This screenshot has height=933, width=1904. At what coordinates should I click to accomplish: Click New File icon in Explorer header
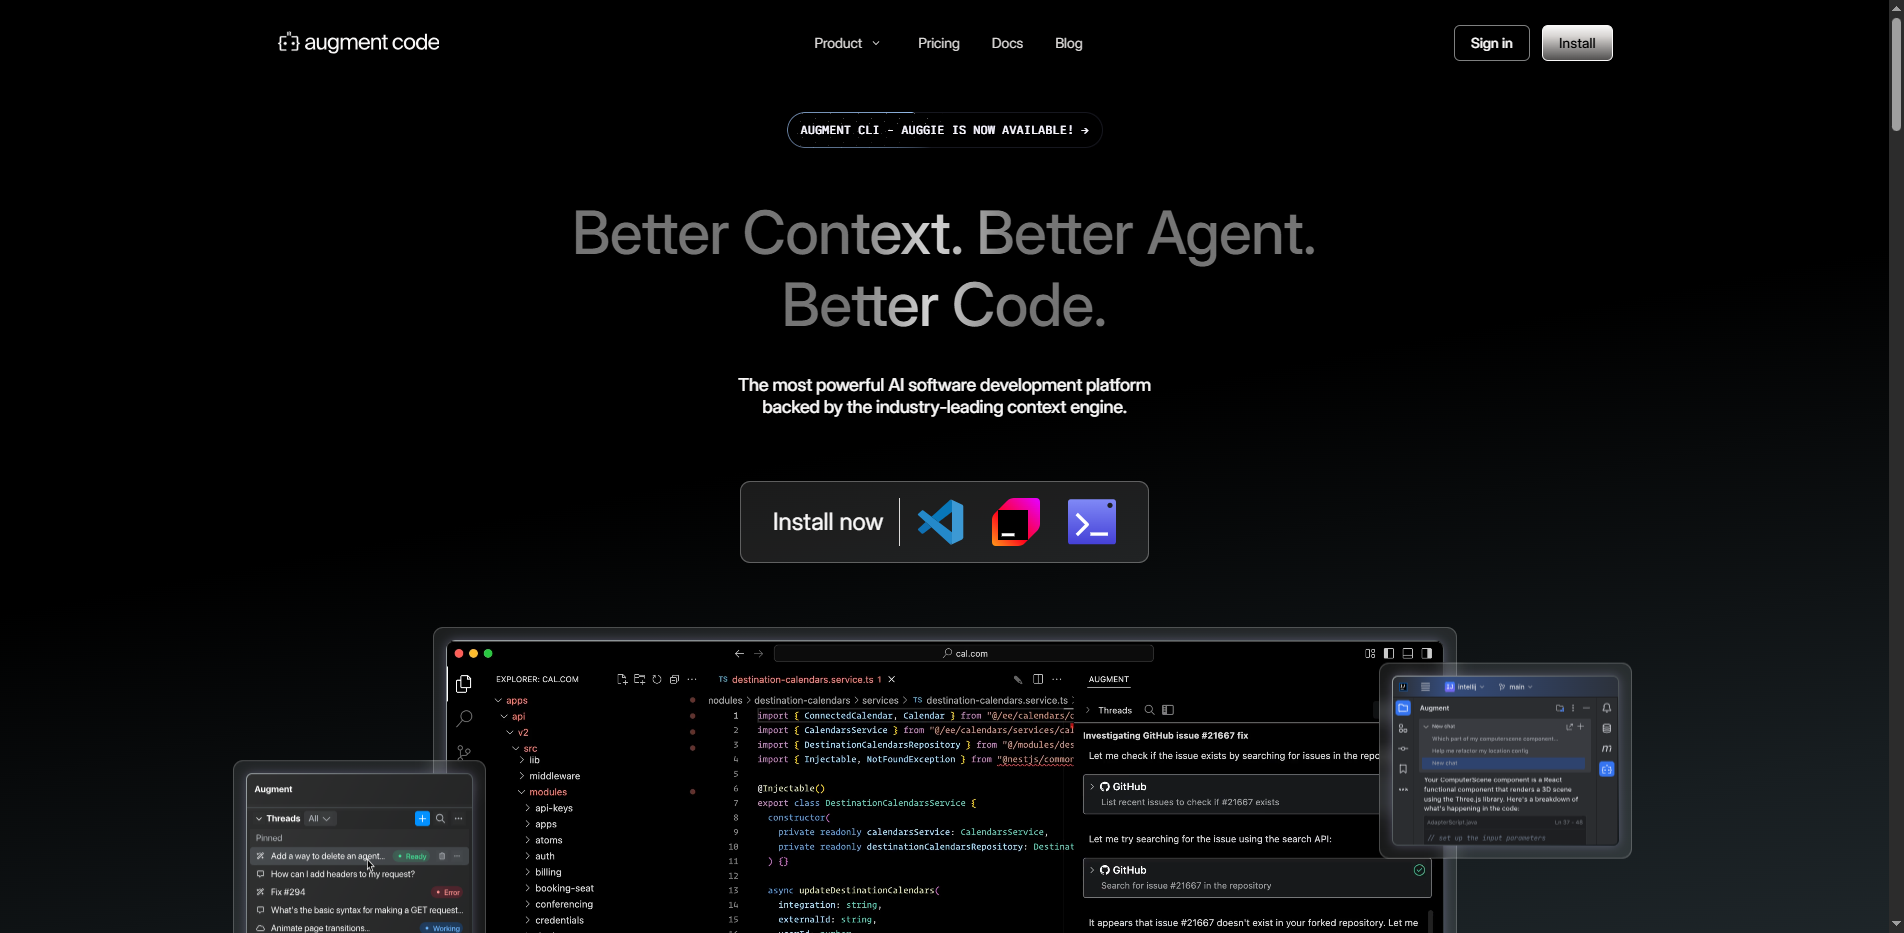pos(622,679)
